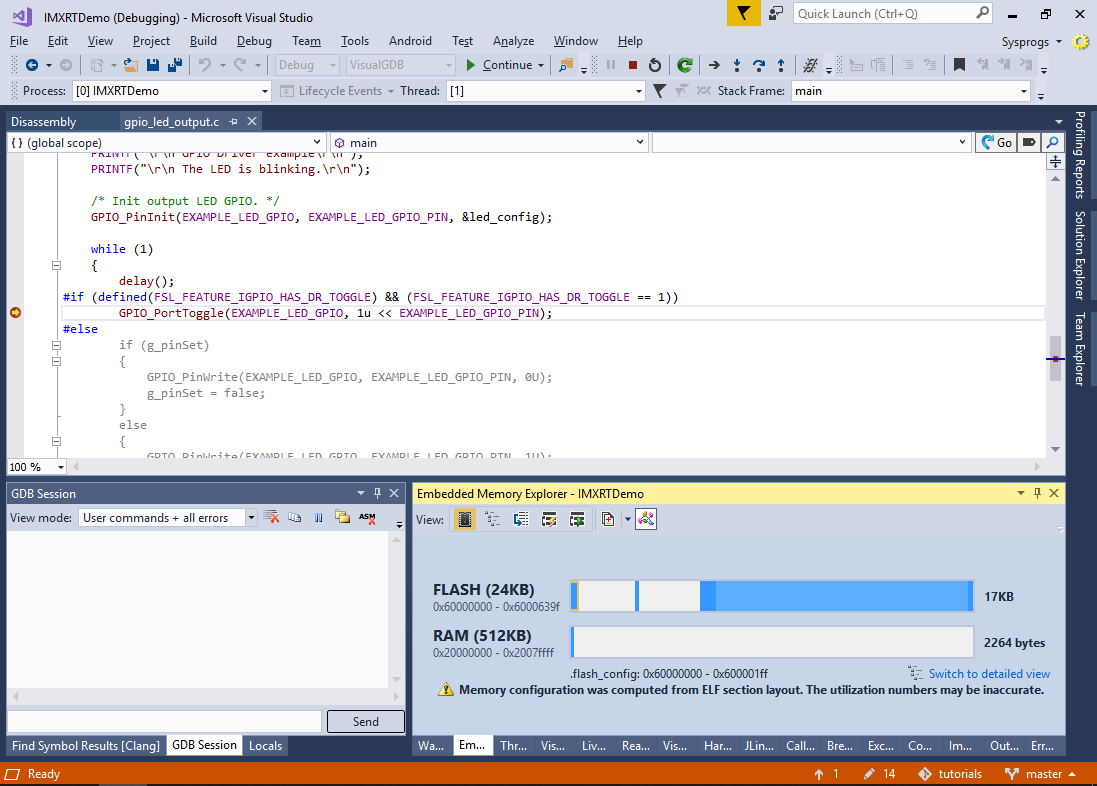Image resolution: width=1097 pixels, height=786 pixels.
Task: Collapse the if (g_pinSet) block
Action: tap(57, 345)
